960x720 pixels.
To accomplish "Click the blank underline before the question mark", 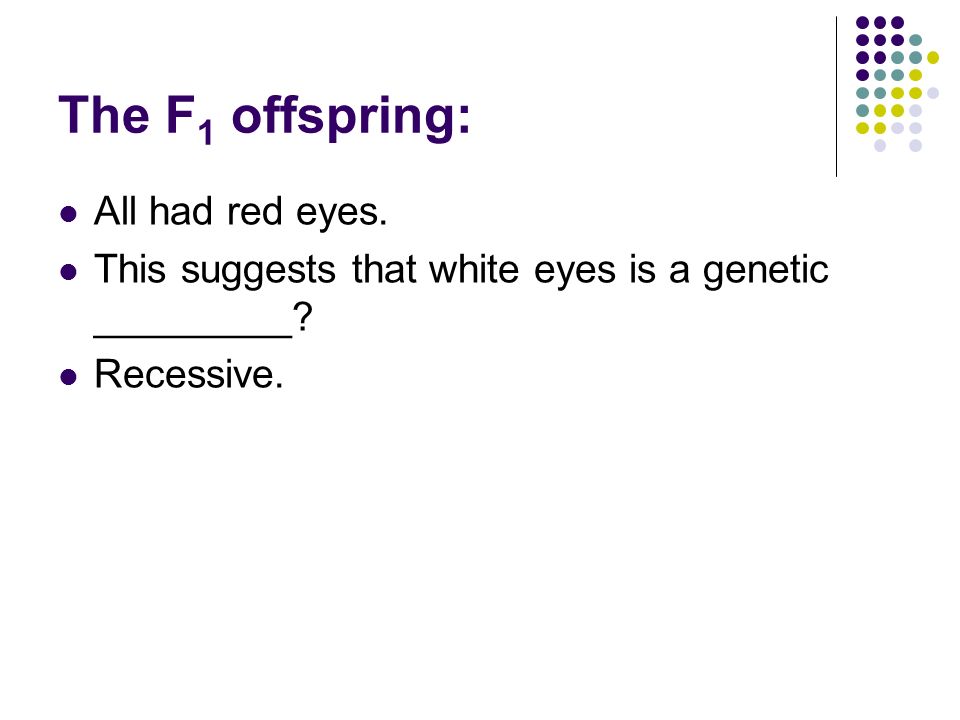I will (x=193, y=334).
